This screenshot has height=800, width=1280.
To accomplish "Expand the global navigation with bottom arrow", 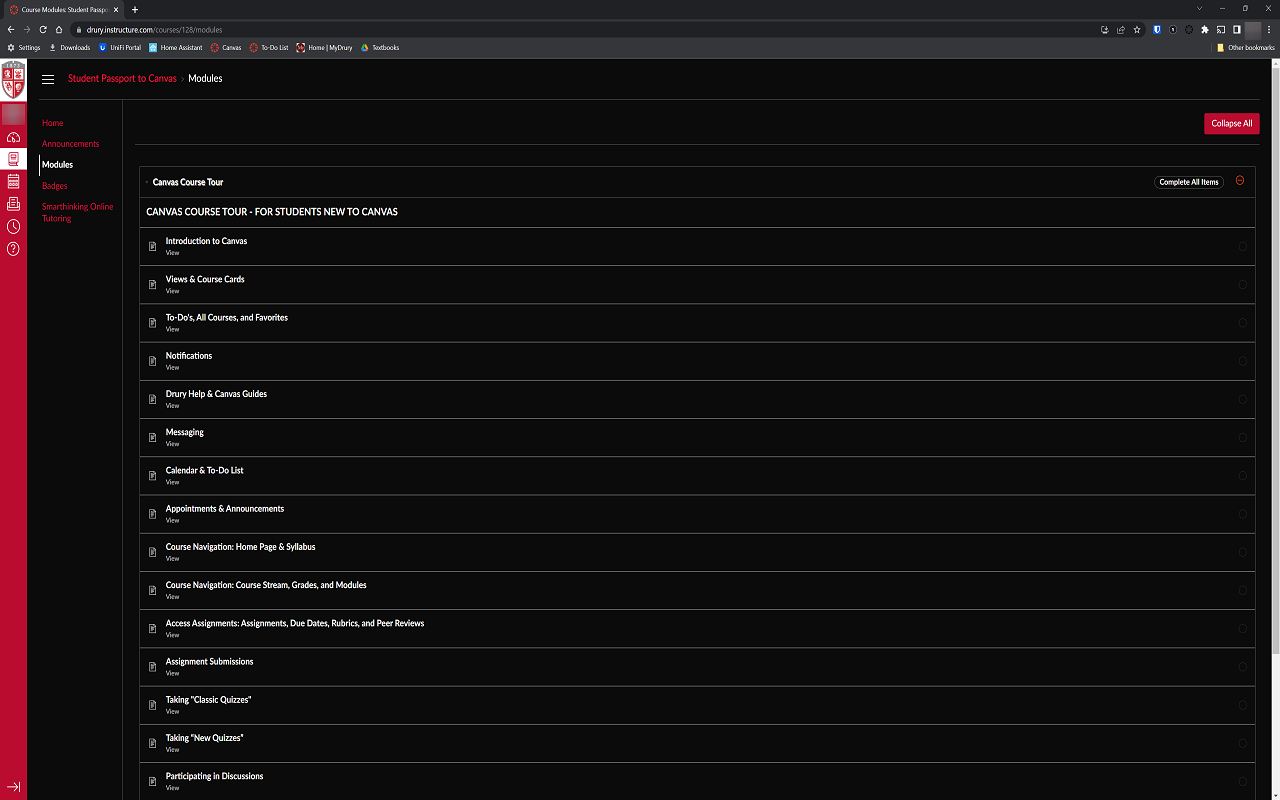I will [13, 787].
